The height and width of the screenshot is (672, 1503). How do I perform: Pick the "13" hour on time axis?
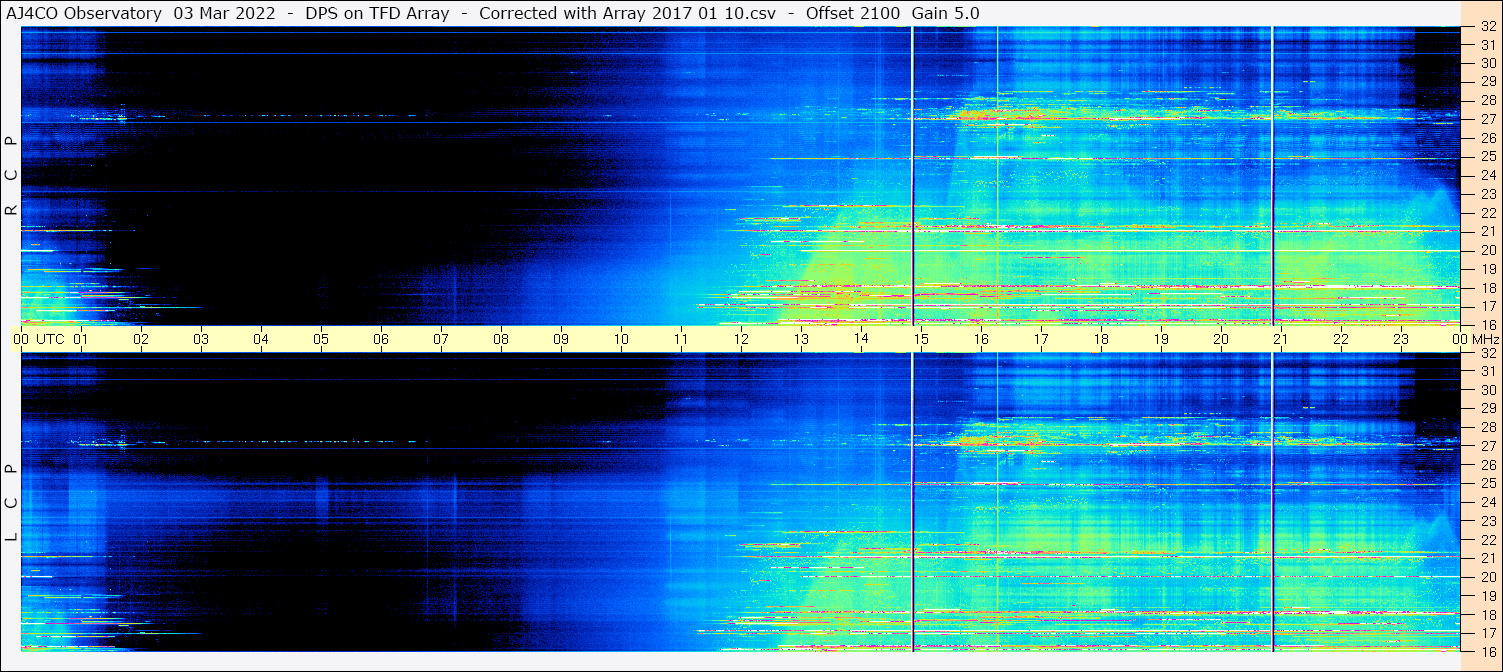[801, 340]
